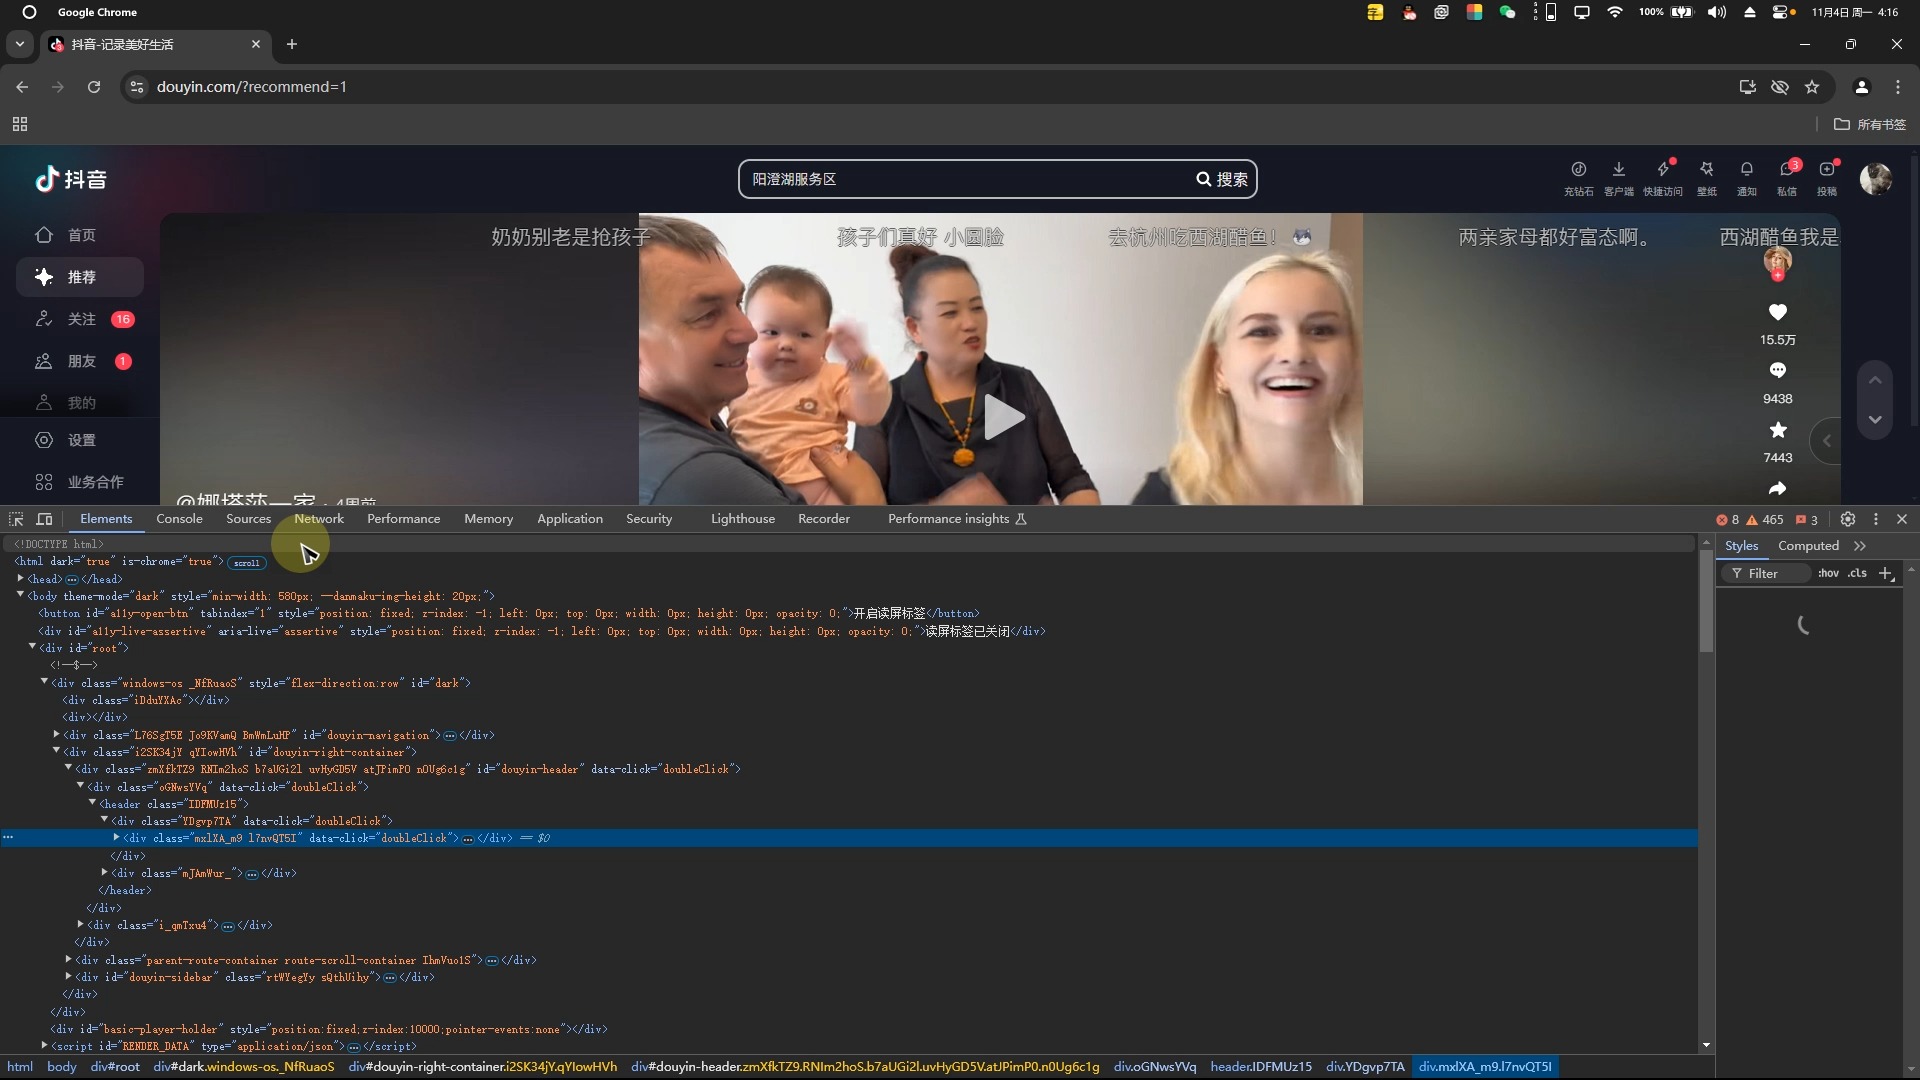1920x1080 pixels.
Task: Follow the video author avatar
Action: (x=1778, y=264)
